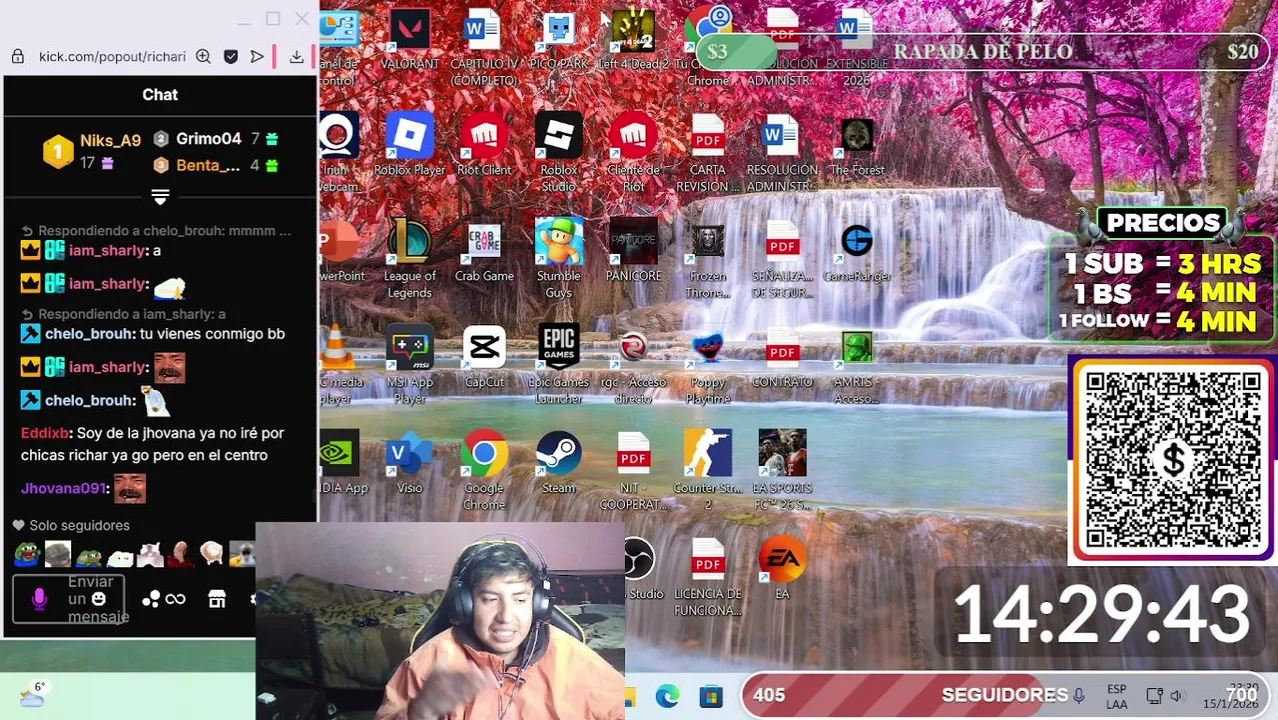Open Microsoft Edge in taskbar

(667, 696)
